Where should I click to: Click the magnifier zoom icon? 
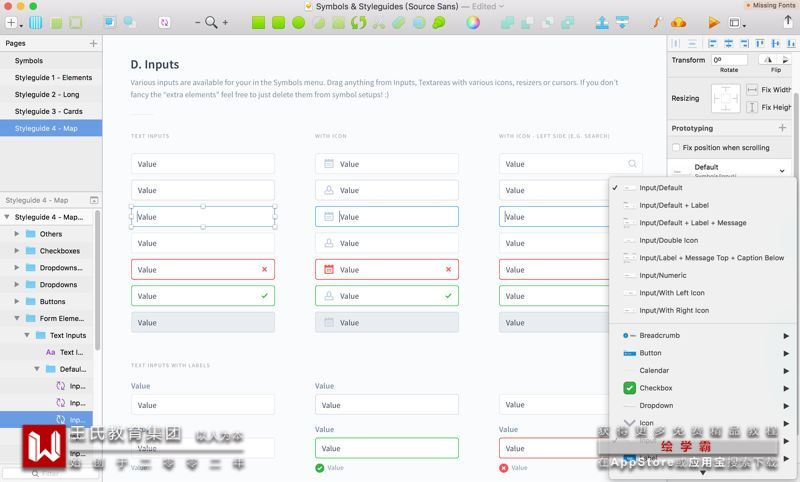pyautogui.click(x=211, y=22)
